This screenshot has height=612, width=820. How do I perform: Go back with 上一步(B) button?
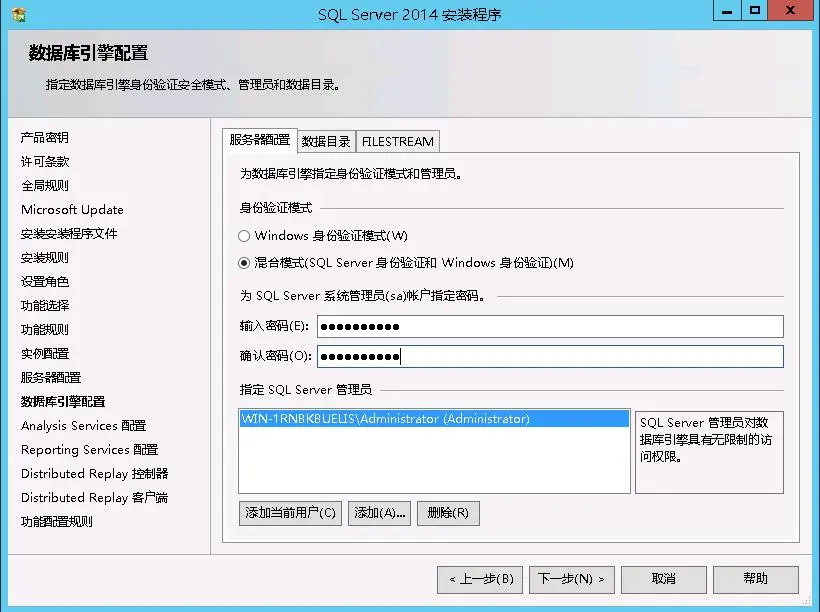(x=480, y=580)
